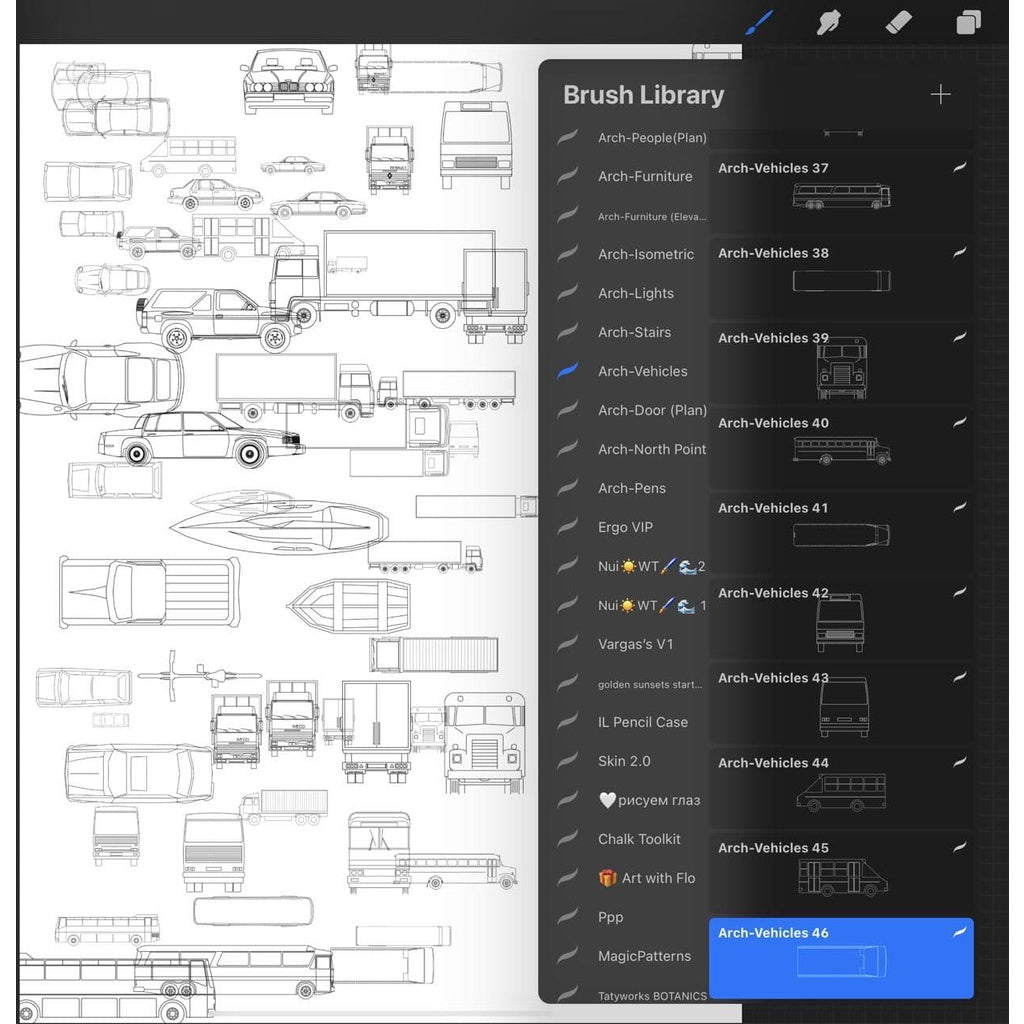
Task: Select the Smudge tool
Action: pos(829,22)
